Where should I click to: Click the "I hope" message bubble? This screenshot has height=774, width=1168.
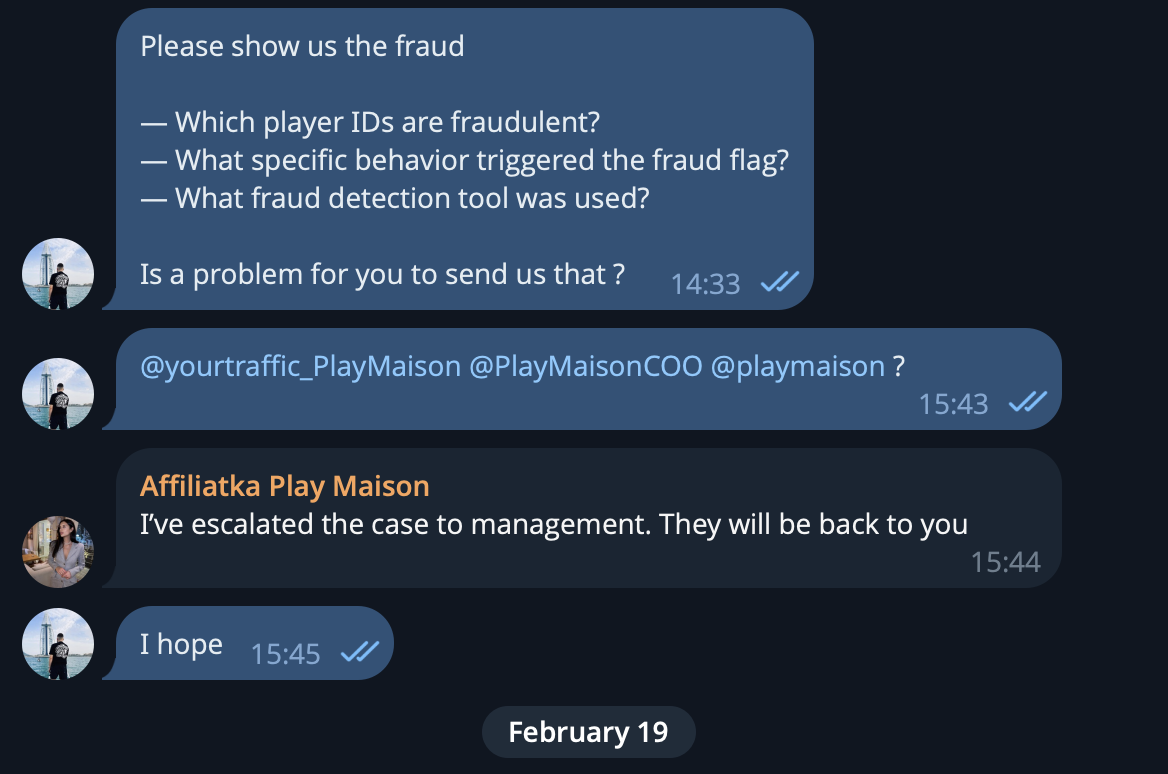point(181,644)
